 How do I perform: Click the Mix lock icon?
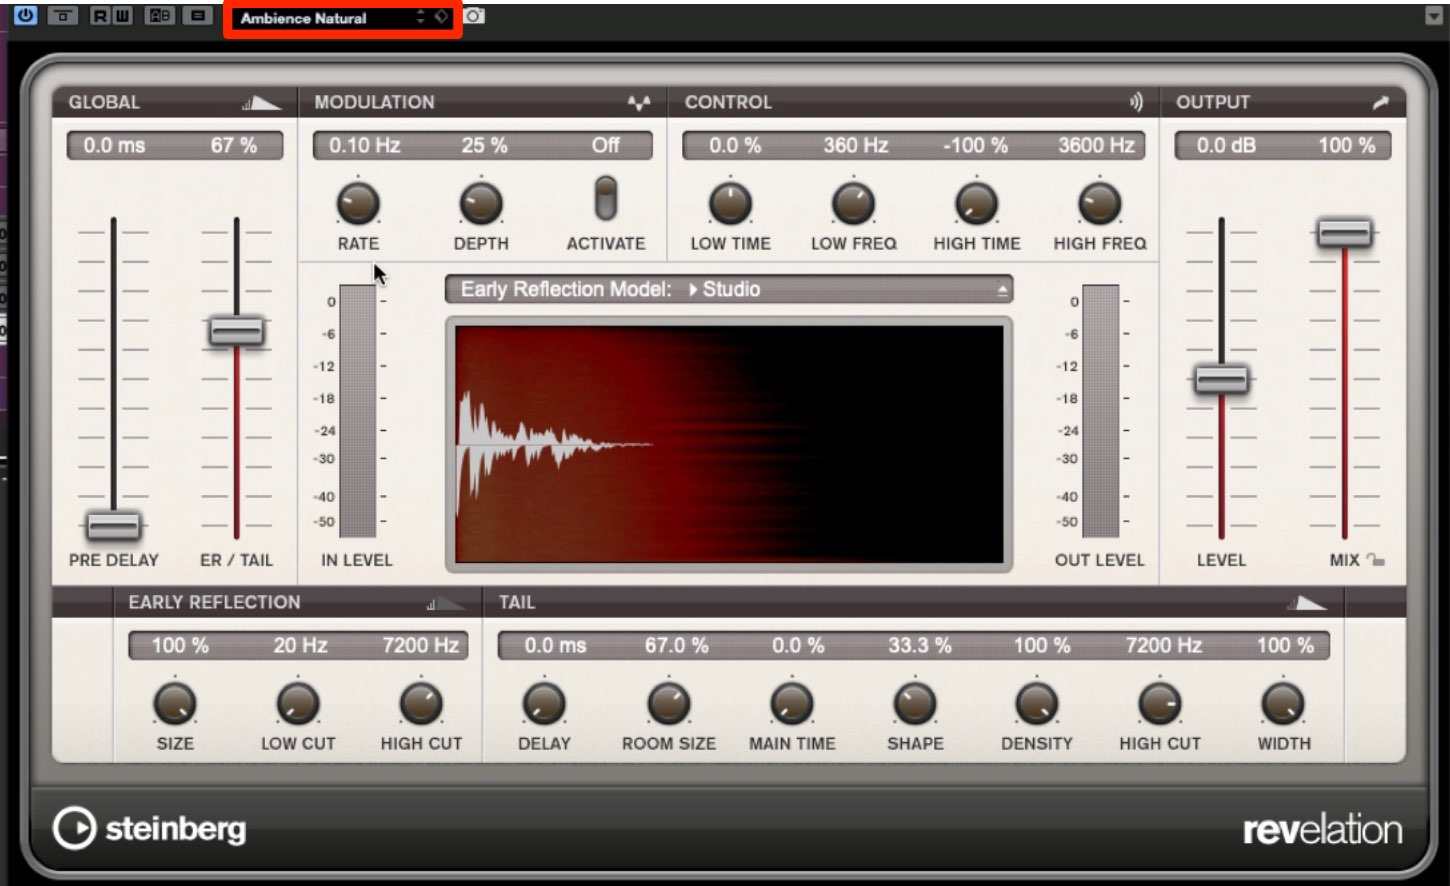pos(1377,560)
